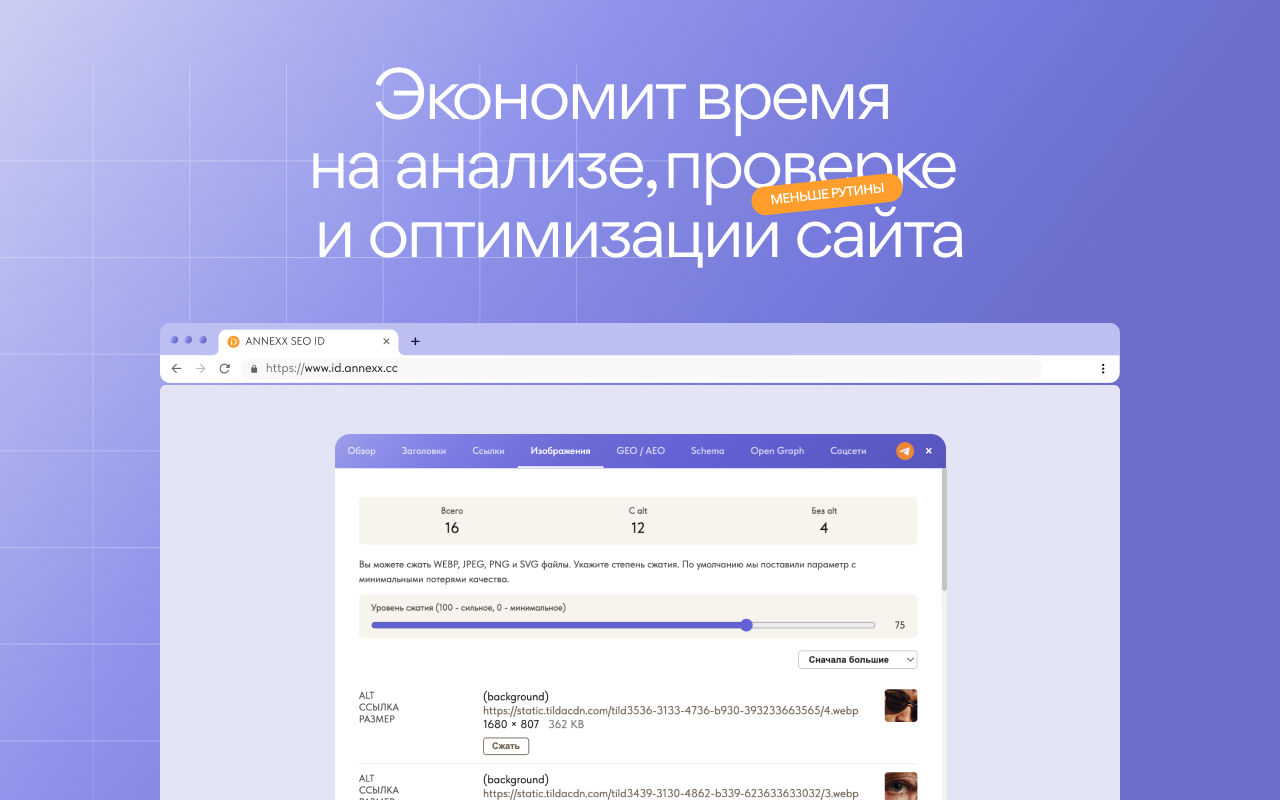
Task: Click the browser forward arrow
Action: (x=201, y=368)
